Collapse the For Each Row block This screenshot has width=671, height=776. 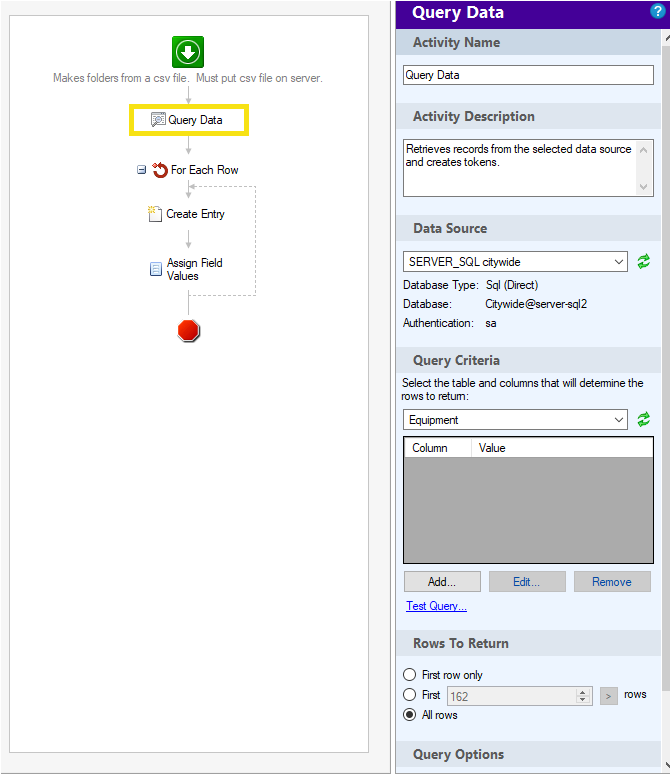142,170
